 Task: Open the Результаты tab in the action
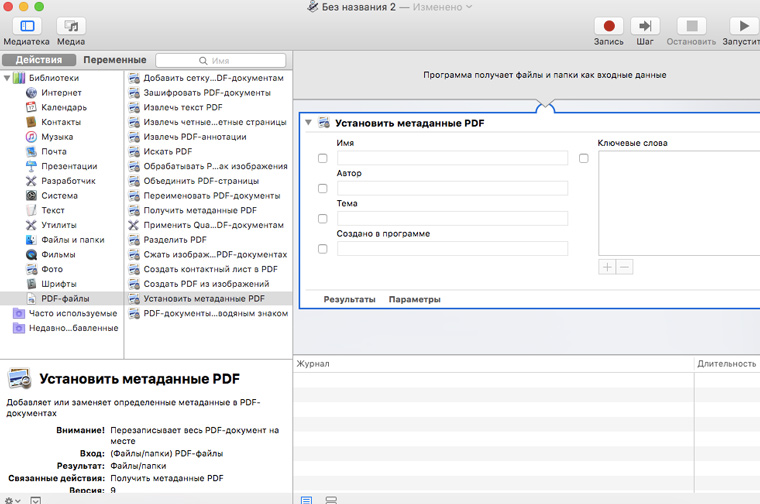[349, 299]
